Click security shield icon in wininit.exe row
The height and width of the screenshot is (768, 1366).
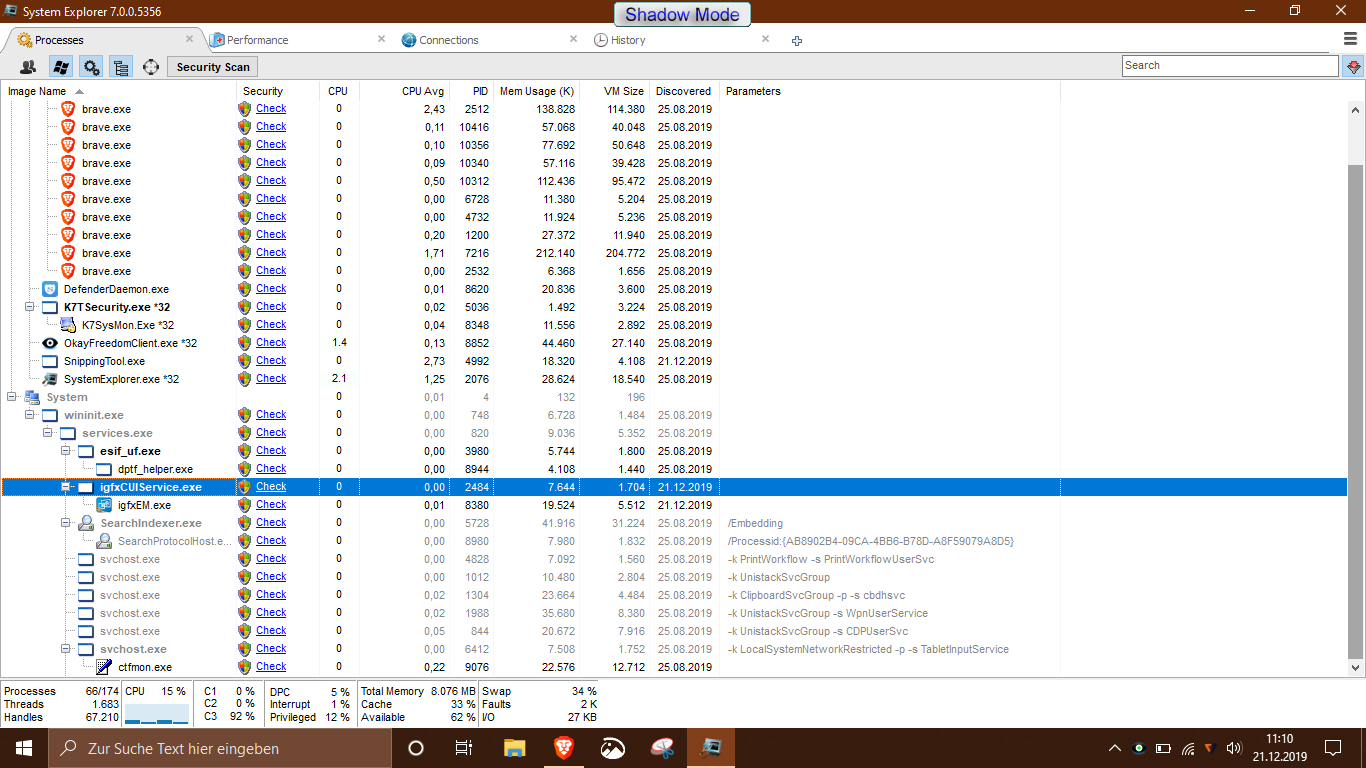coord(245,415)
